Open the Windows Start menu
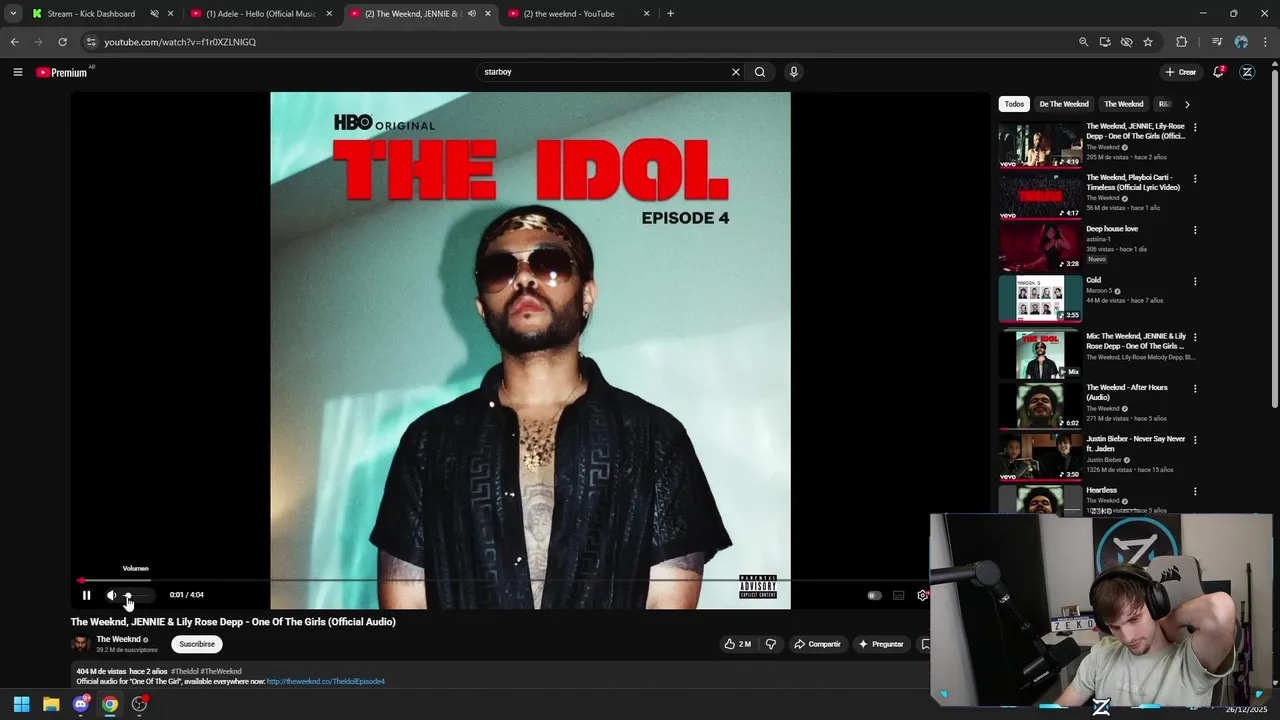The width and height of the screenshot is (1280, 720). pos(21,704)
